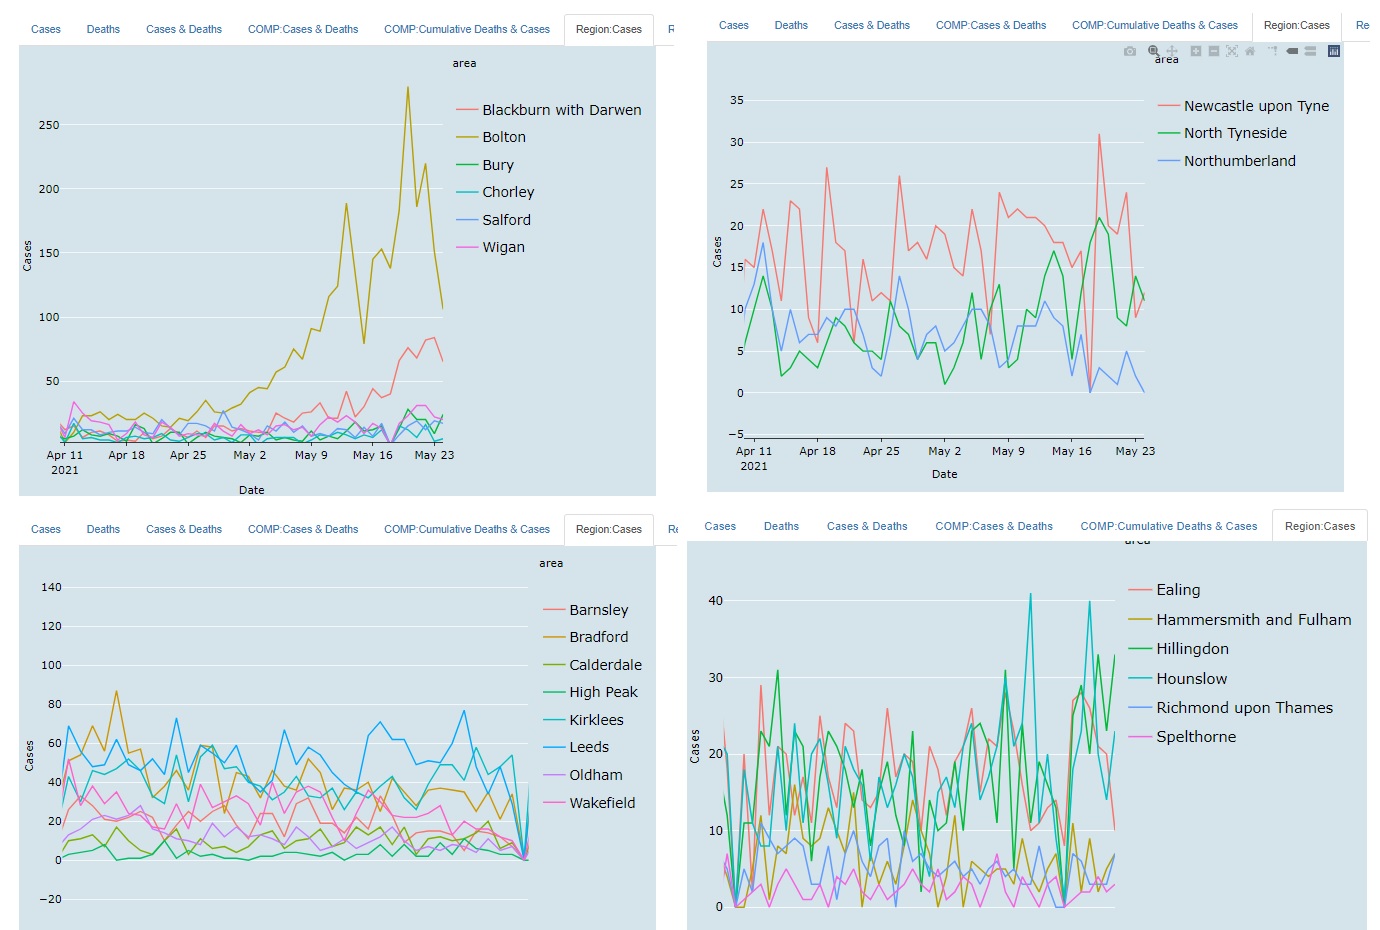1380x930 pixels.
Task: Reset axes using the home icon
Action: pyautogui.click(x=1250, y=51)
